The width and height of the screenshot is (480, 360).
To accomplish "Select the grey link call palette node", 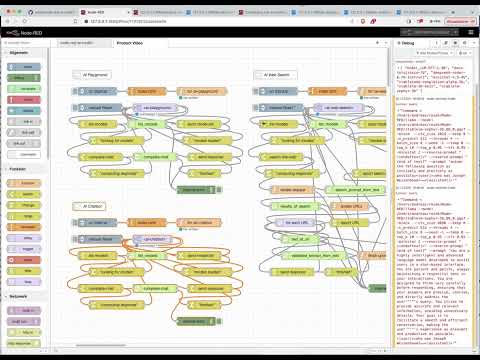I will pyautogui.click(x=24, y=133).
